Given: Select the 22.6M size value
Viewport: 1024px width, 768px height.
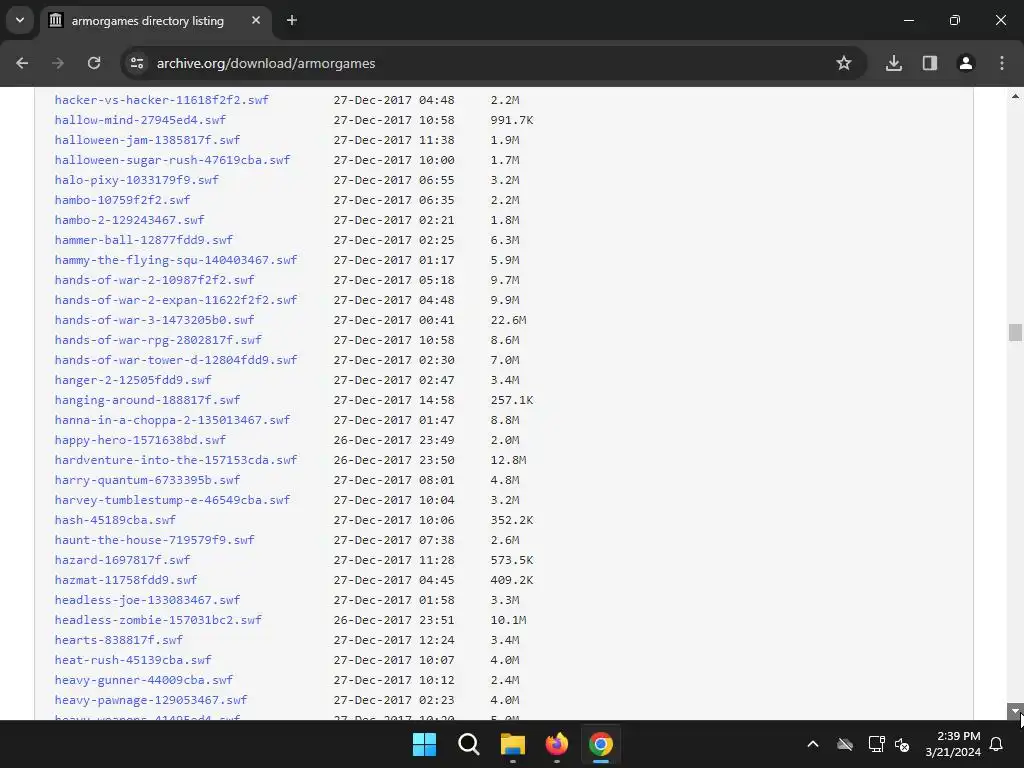Looking at the screenshot, I should (x=508, y=320).
